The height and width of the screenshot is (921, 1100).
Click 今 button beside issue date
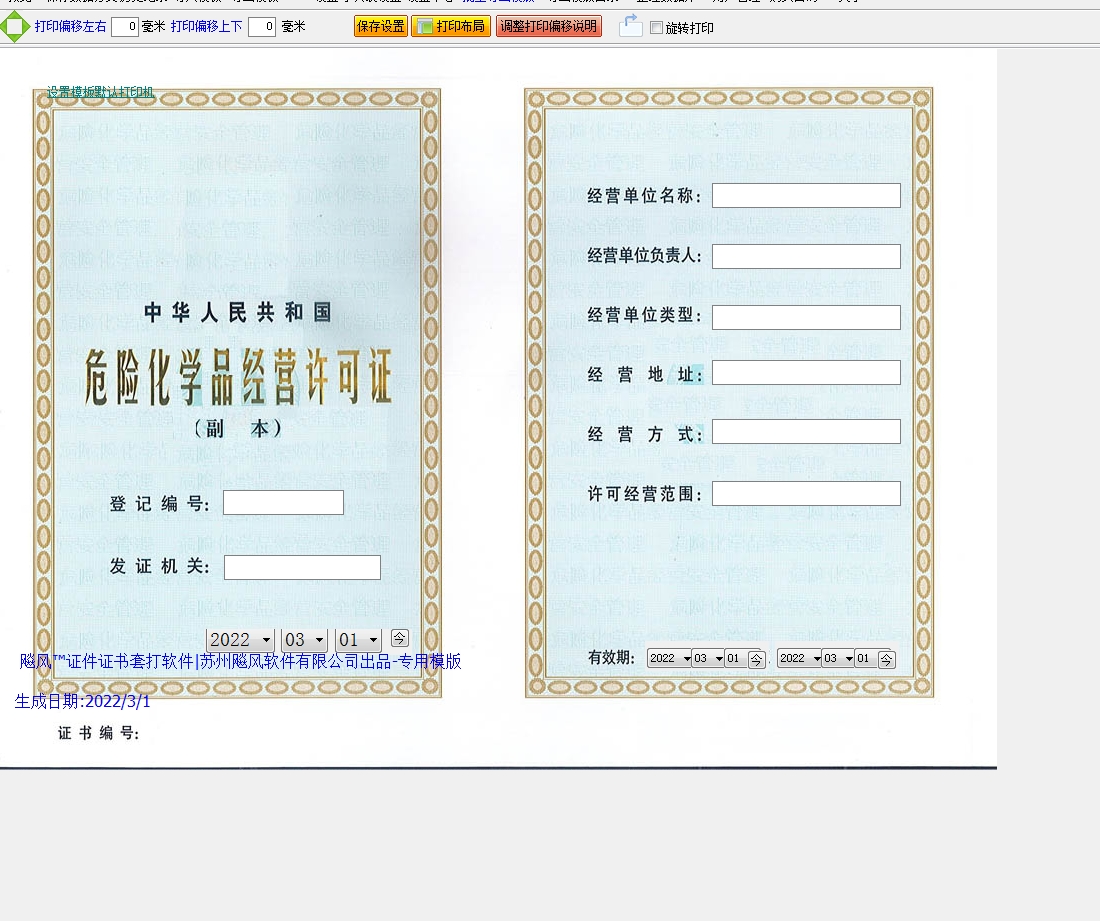tap(399, 638)
